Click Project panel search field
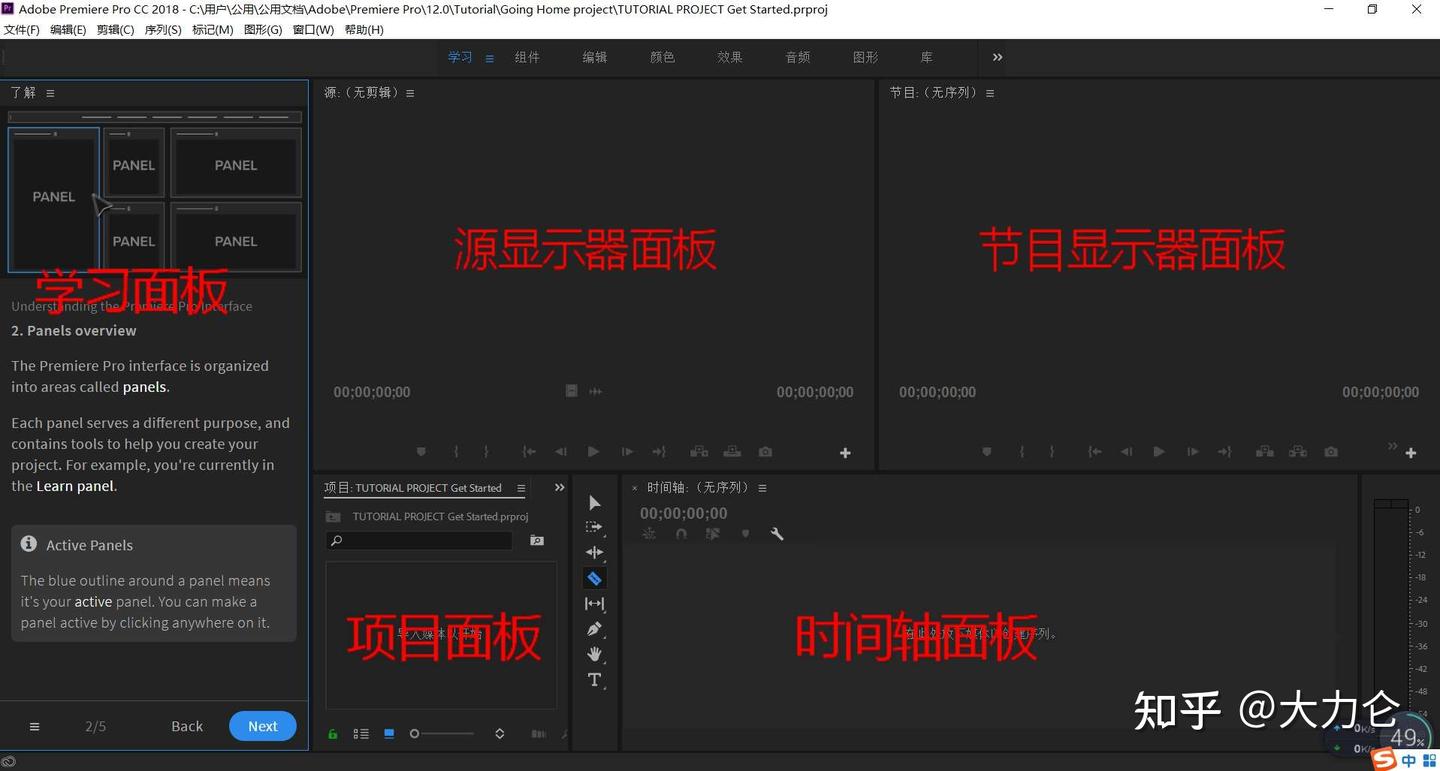This screenshot has width=1440, height=771. pos(419,540)
